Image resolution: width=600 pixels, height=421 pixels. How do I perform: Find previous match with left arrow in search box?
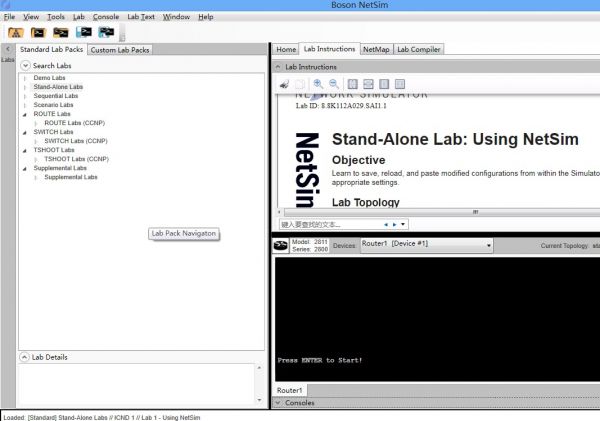point(386,225)
